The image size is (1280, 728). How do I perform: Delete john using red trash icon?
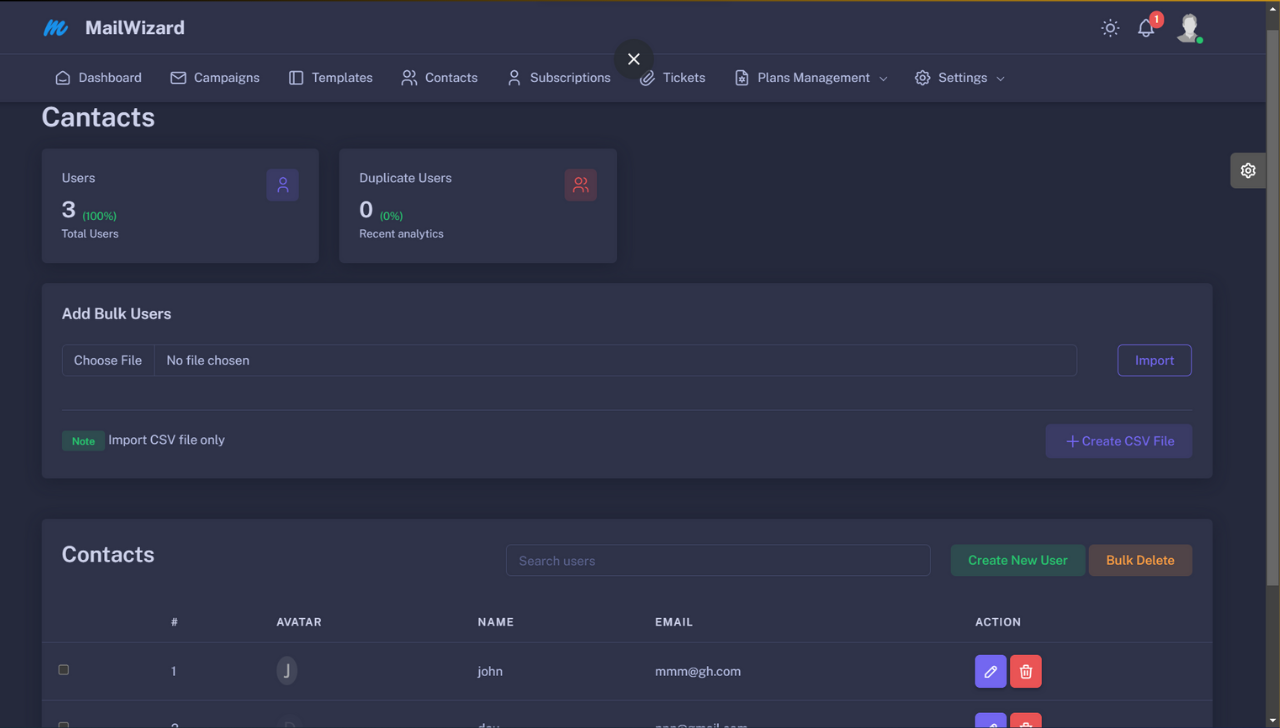coord(1025,672)
